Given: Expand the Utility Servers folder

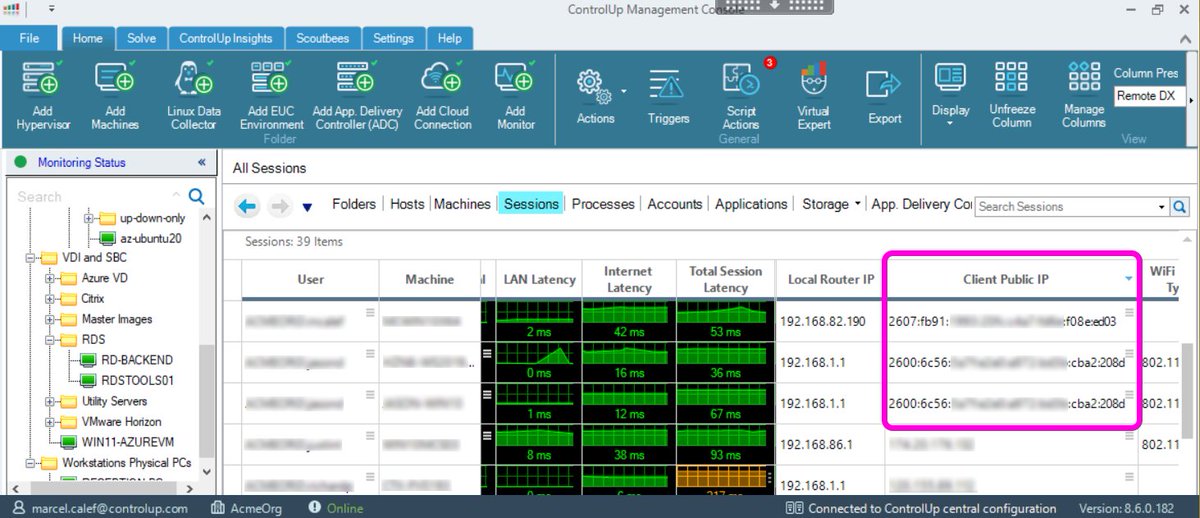Looking at the screenshot, I should click(50, 401).
